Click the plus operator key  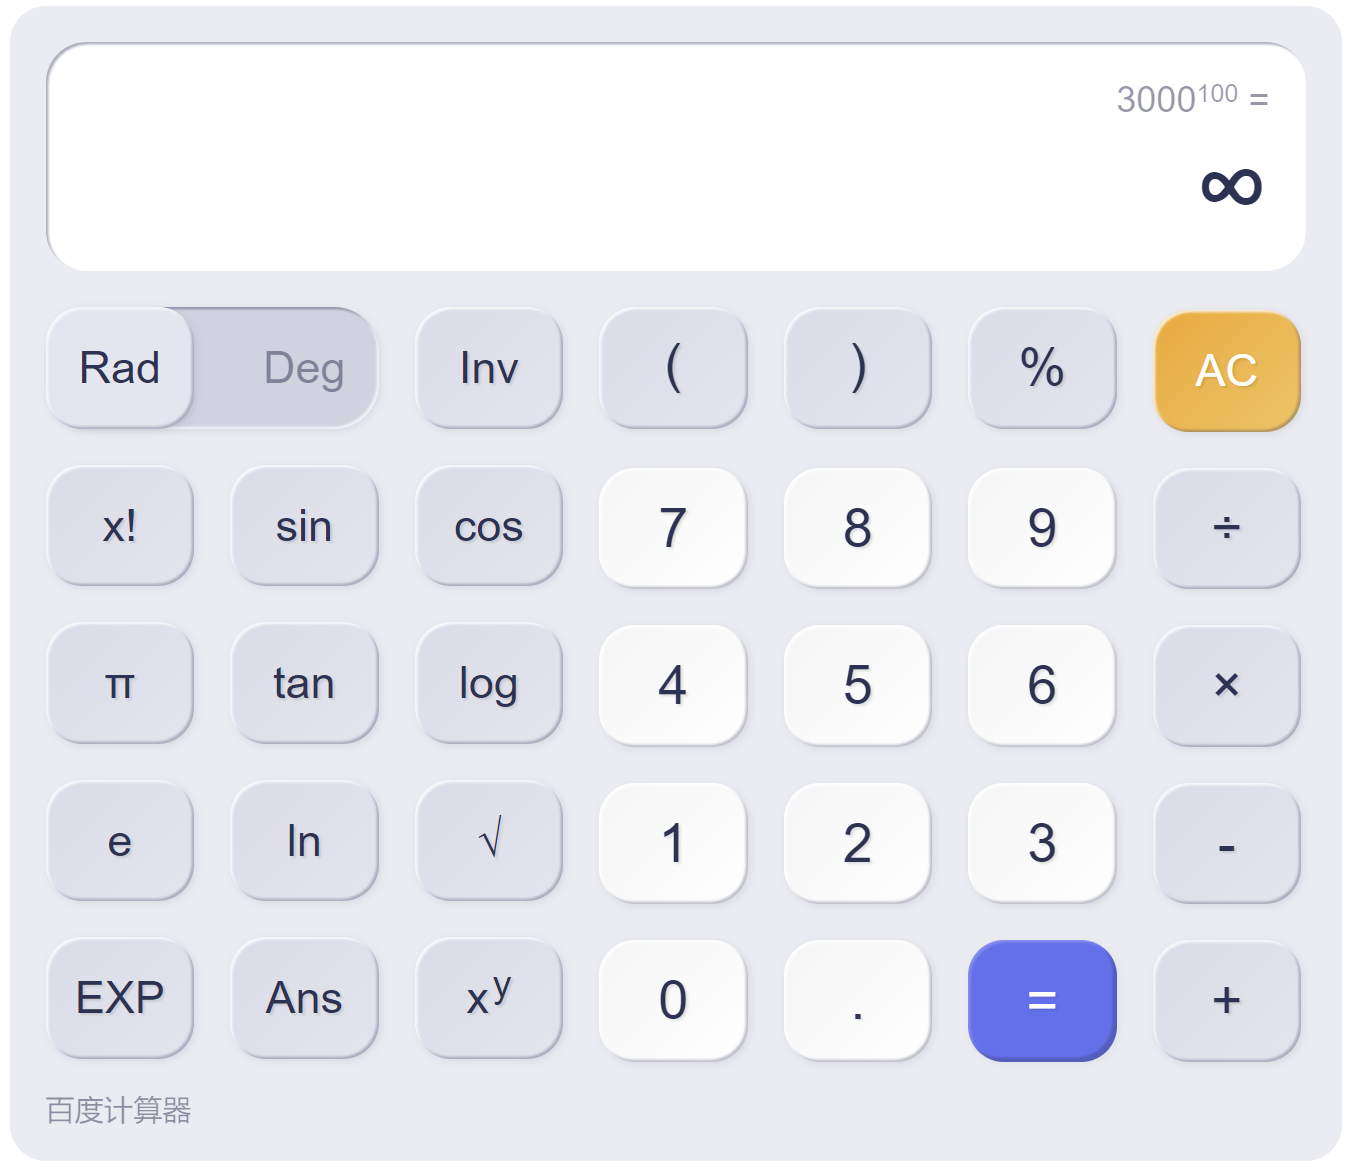[1227, 1000]
